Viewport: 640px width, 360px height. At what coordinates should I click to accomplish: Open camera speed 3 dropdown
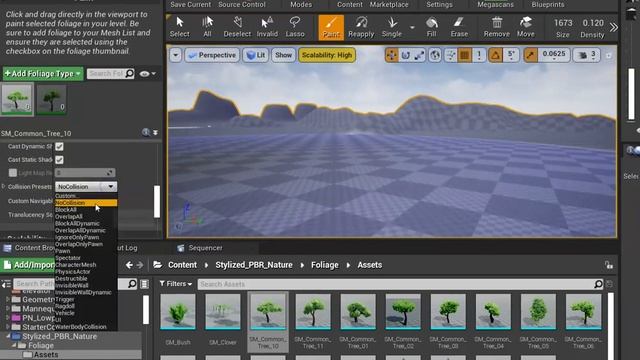point(587,55)
